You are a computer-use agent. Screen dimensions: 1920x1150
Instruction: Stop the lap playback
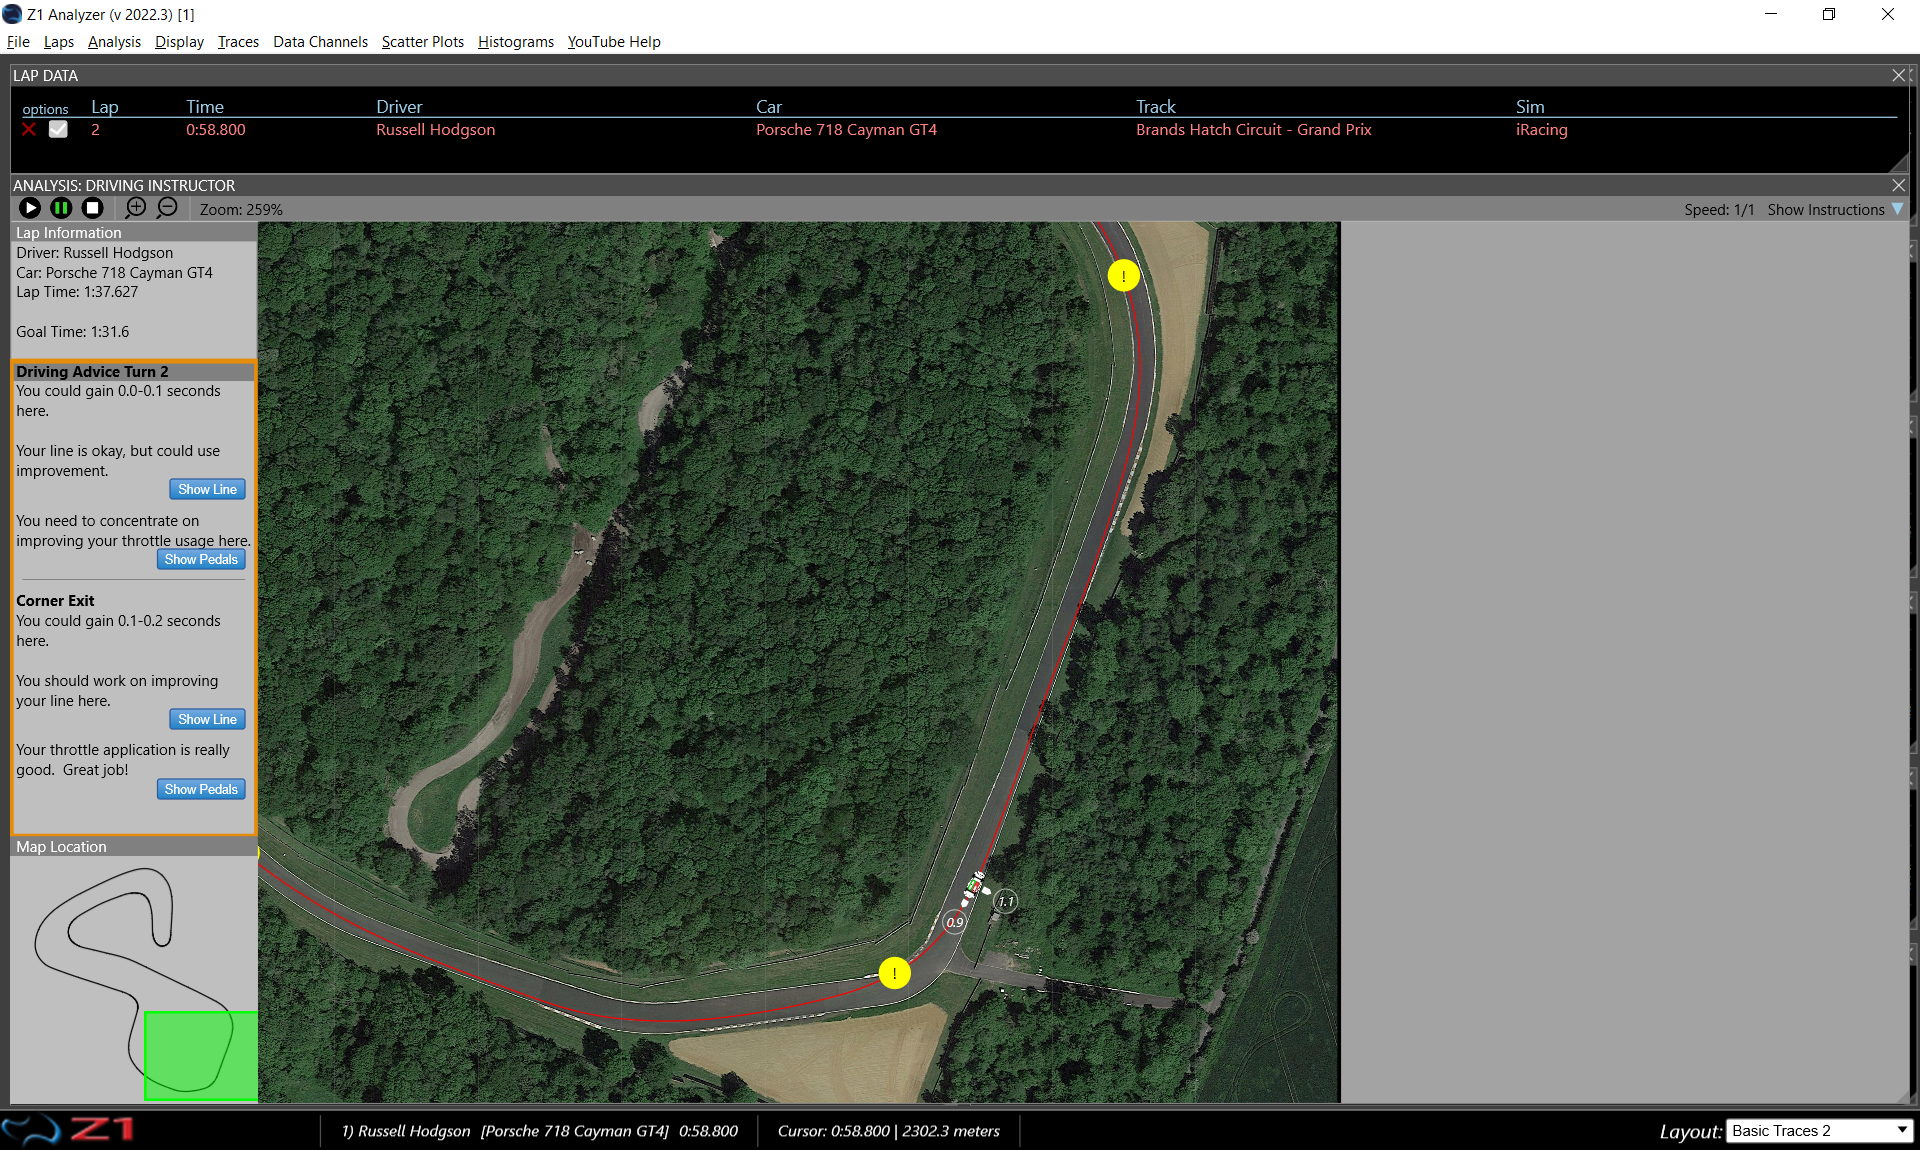pyautogui.click(x=92, y=208)
